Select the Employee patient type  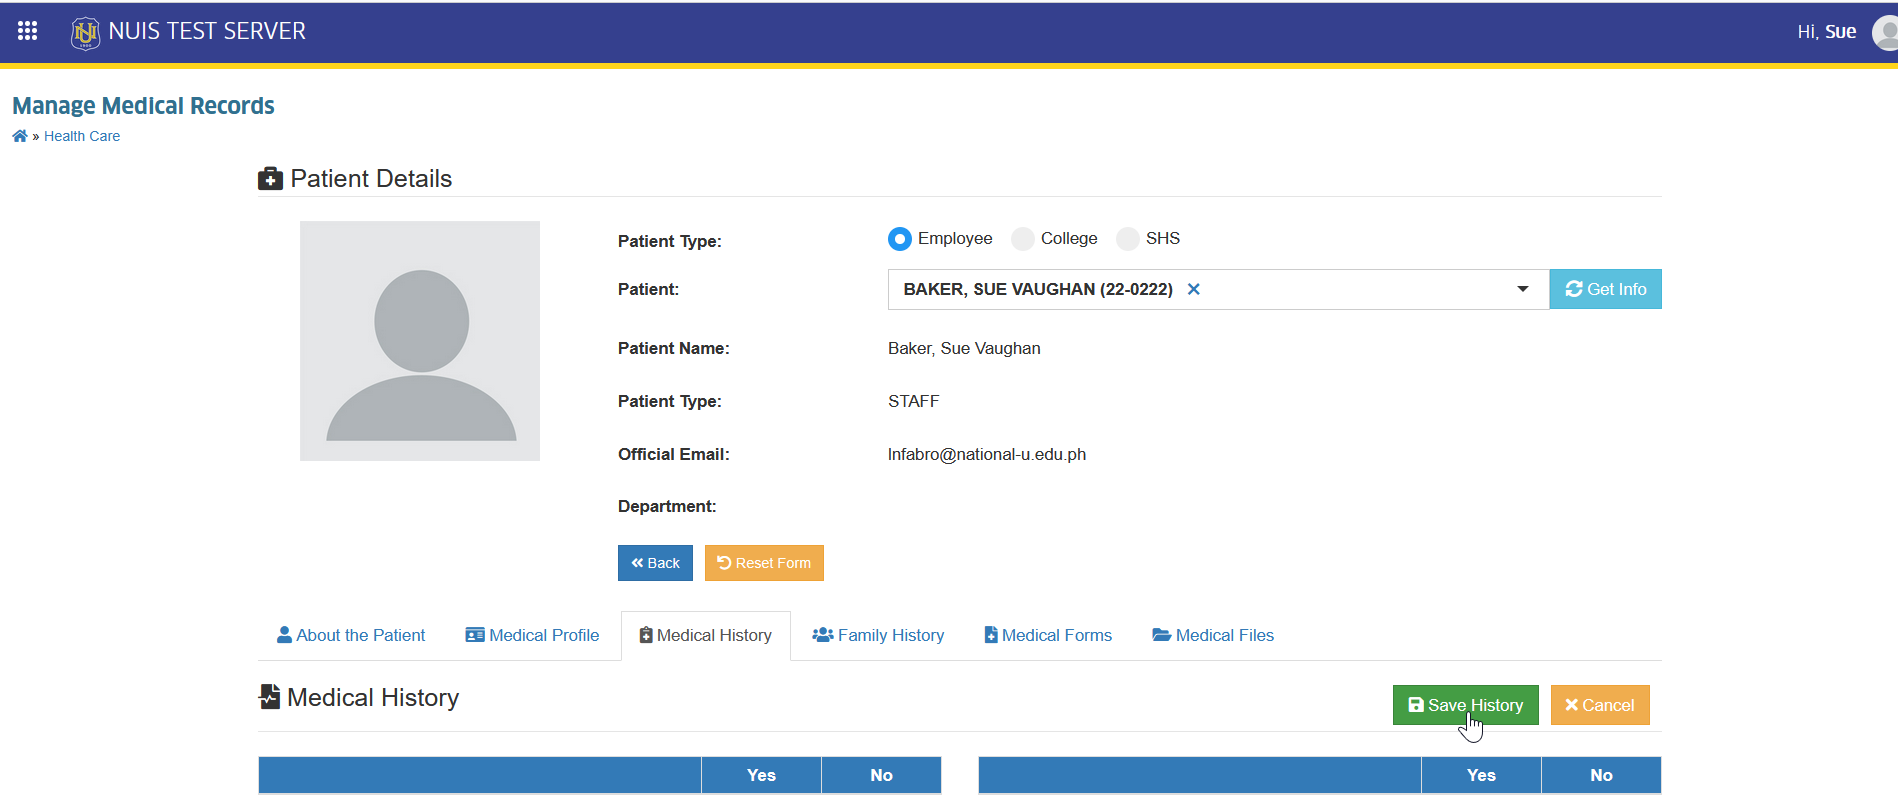pos(900,239)
